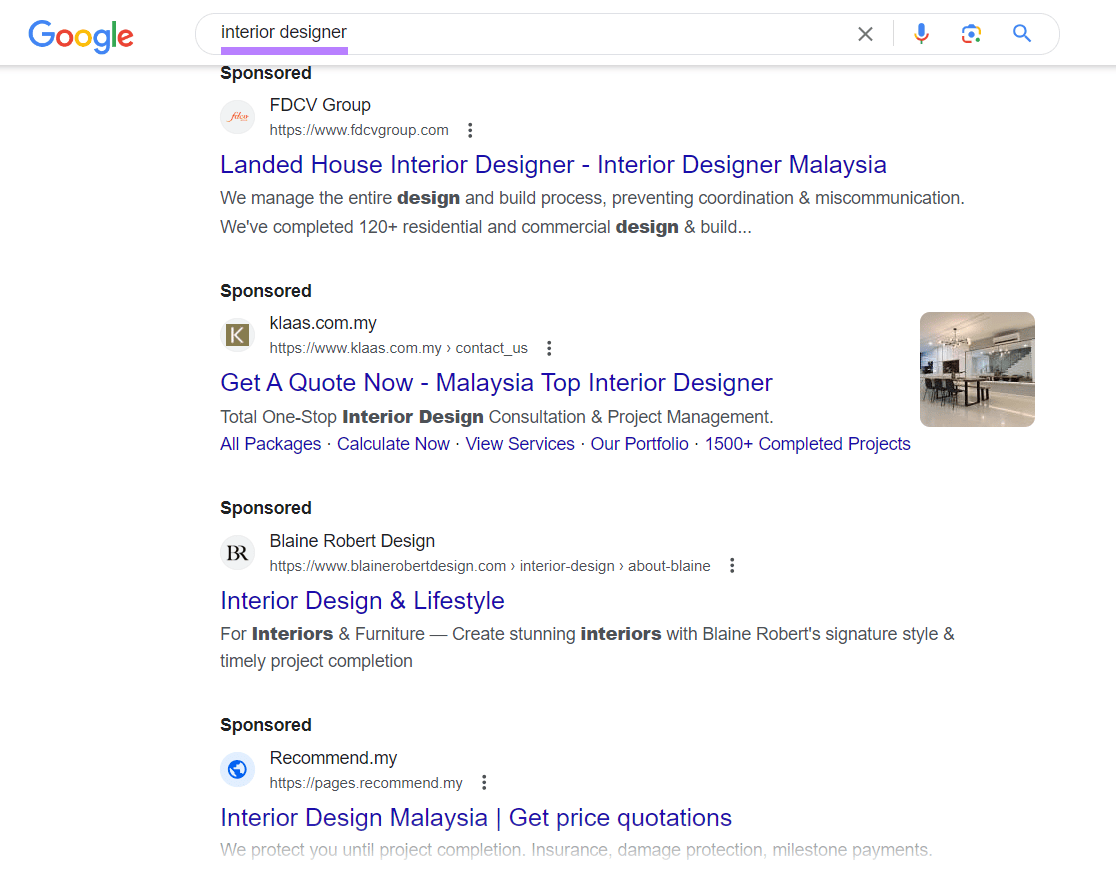Click the voice search microphone icon

tap(920, 33)
